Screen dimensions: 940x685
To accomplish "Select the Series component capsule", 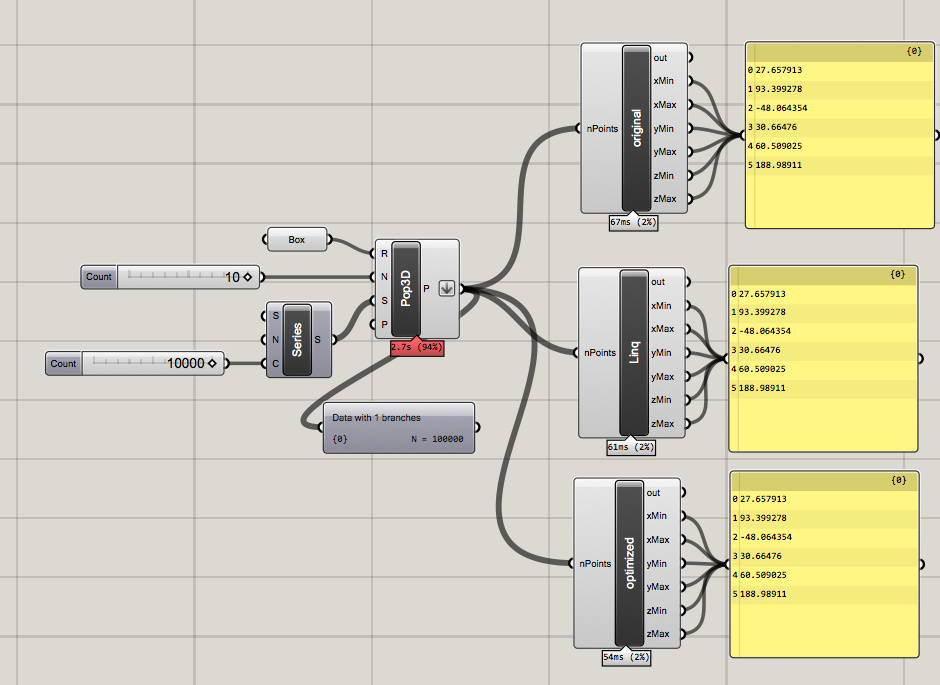I will coord(297,340).
